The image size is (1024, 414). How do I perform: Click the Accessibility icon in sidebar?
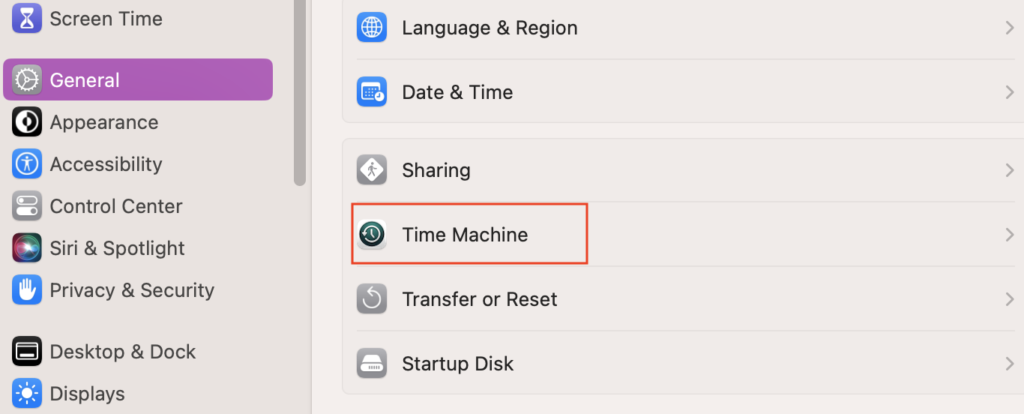[x=27, y=164]
